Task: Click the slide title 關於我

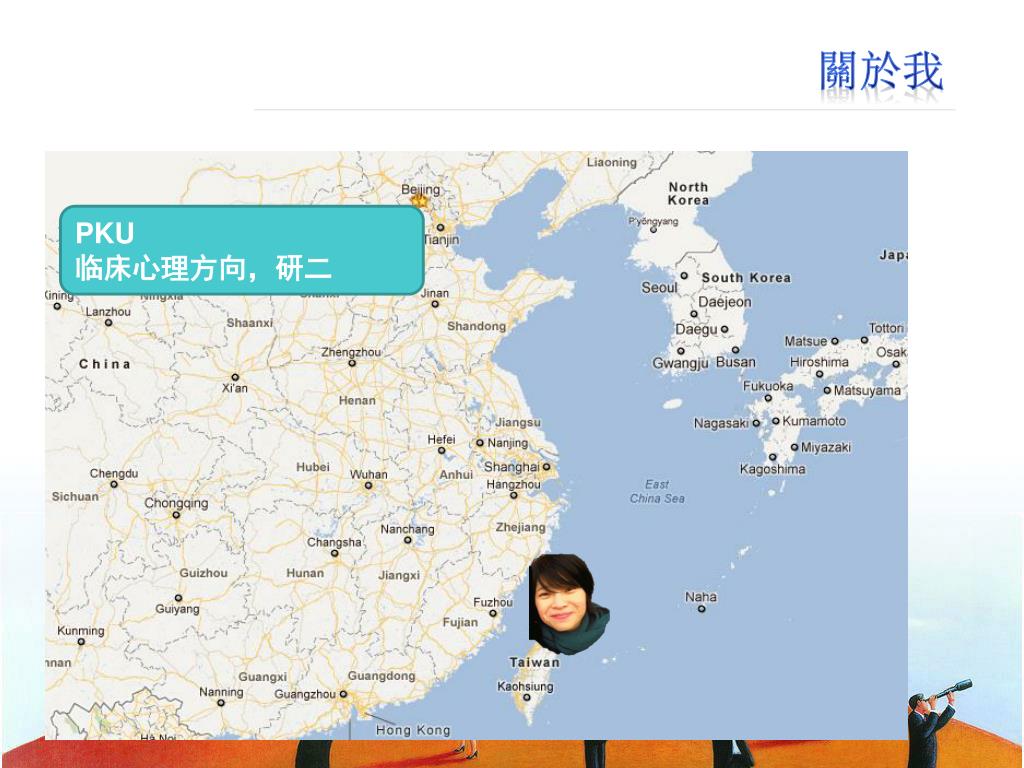Action: (881, 71)
